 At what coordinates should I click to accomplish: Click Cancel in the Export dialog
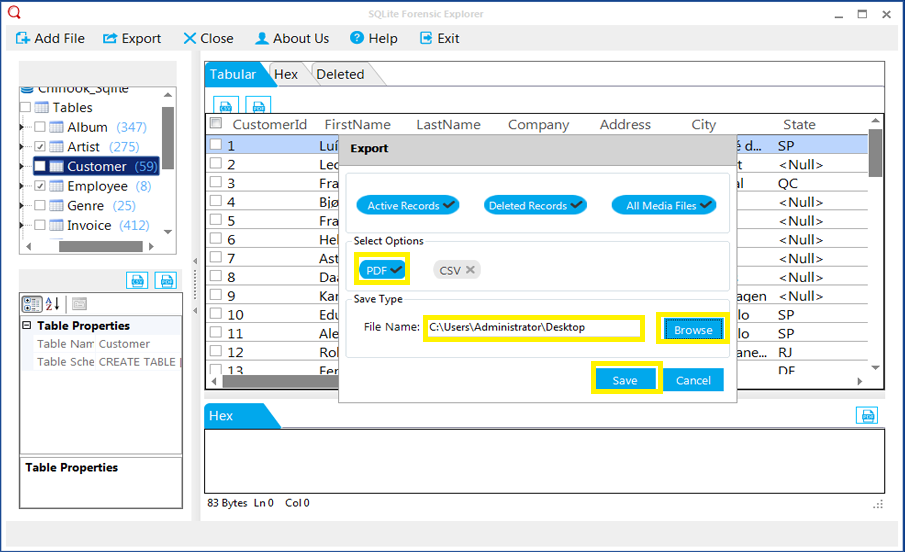coord(693,381)
